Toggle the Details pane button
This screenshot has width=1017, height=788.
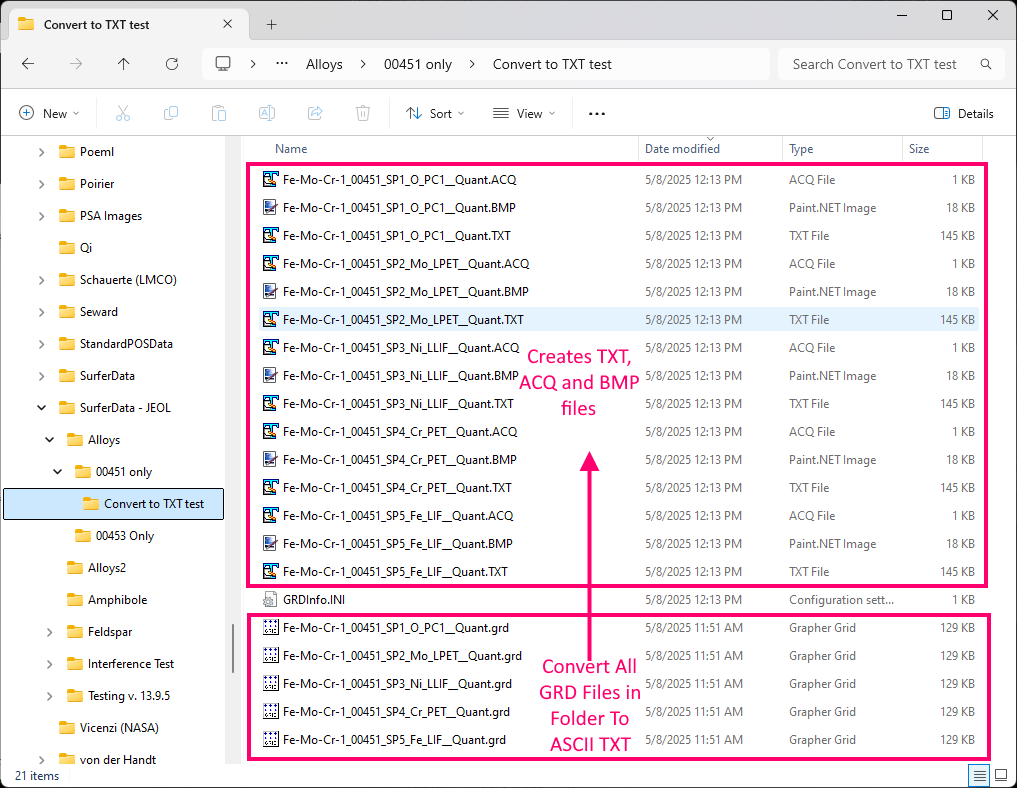point(963,114)
